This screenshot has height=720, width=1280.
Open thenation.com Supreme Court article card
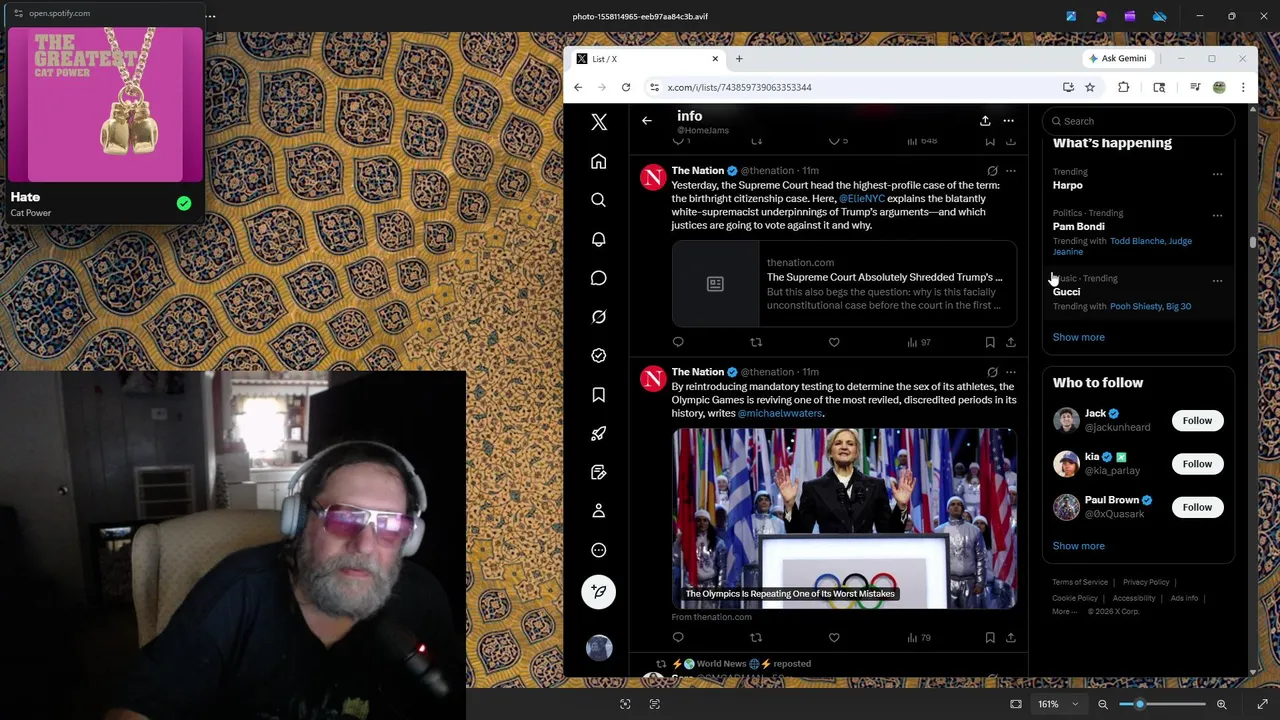845,284
